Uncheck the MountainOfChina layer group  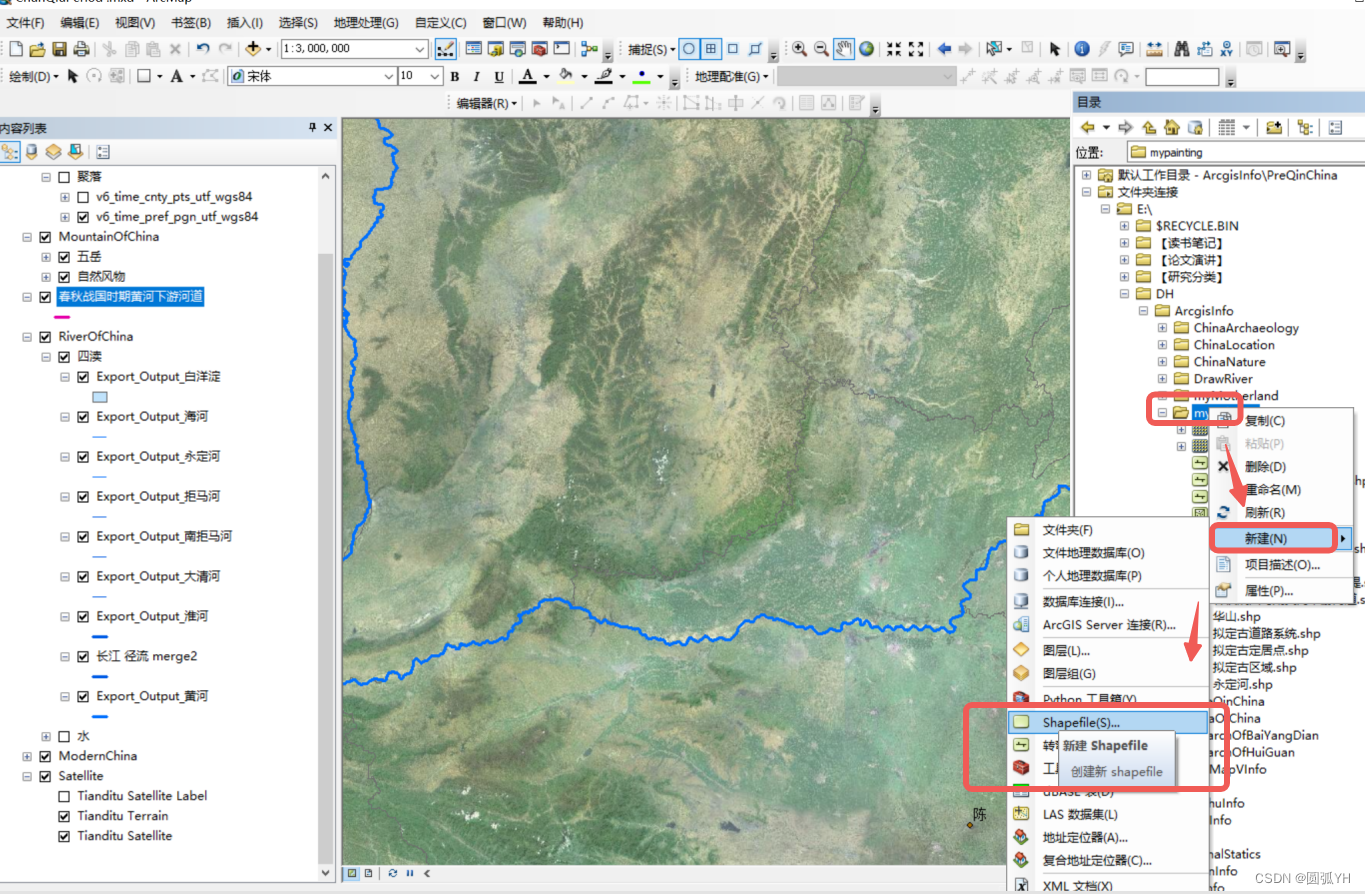45,237
